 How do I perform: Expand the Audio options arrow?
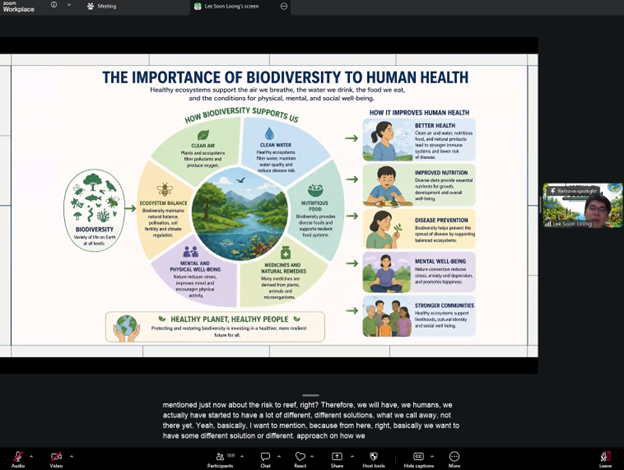[31, 456]
